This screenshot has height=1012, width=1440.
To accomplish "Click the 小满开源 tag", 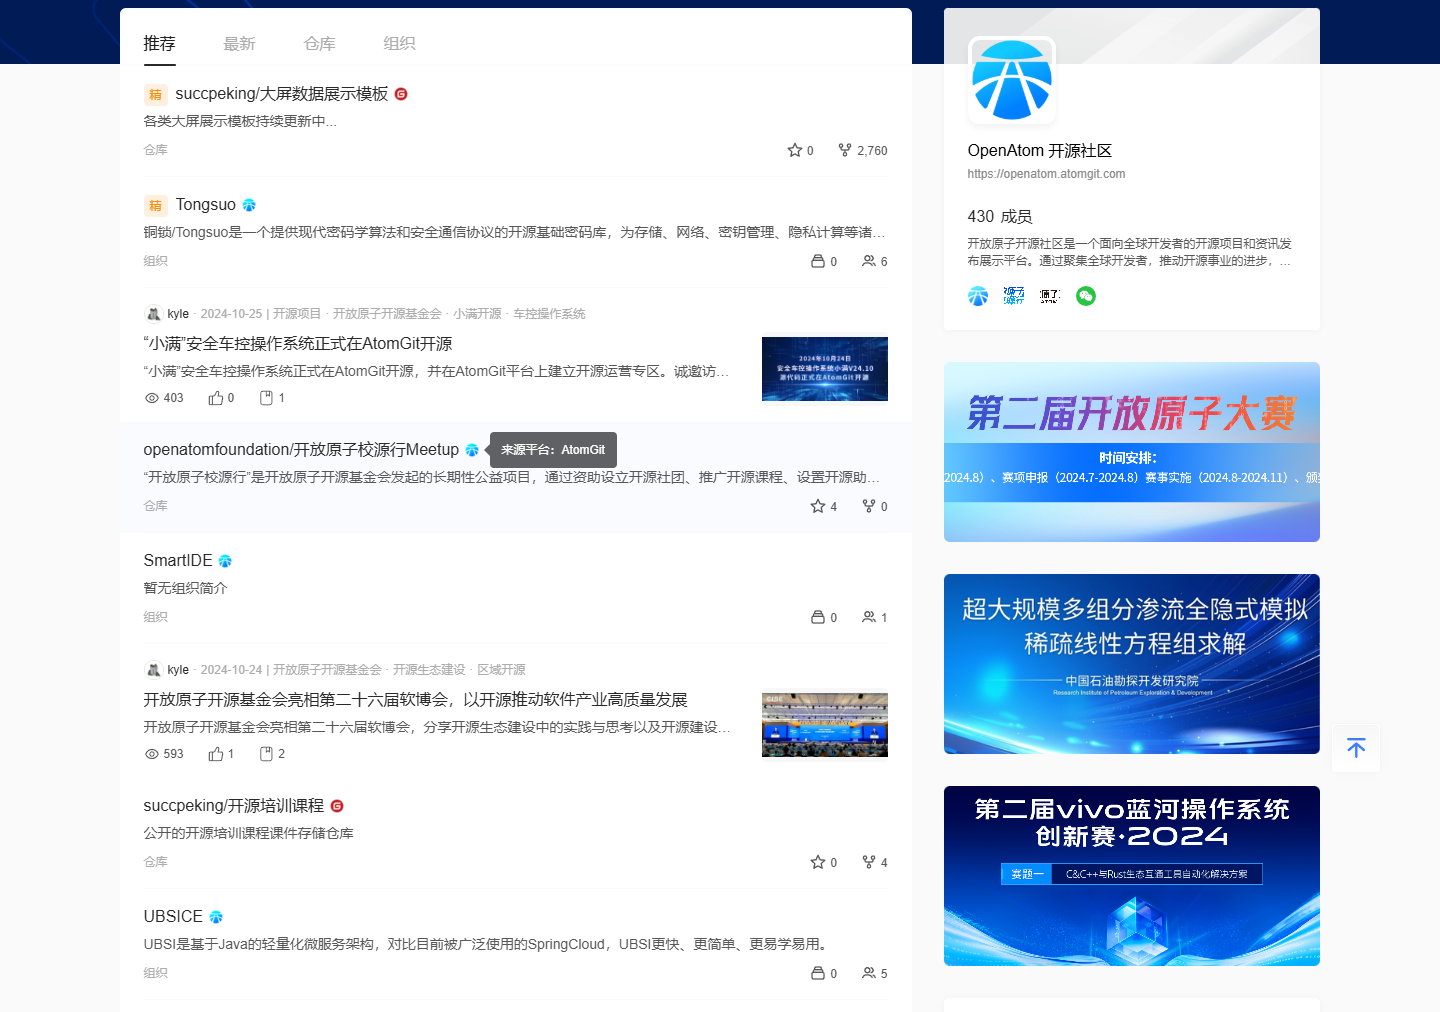I will [x=477, y=314].
